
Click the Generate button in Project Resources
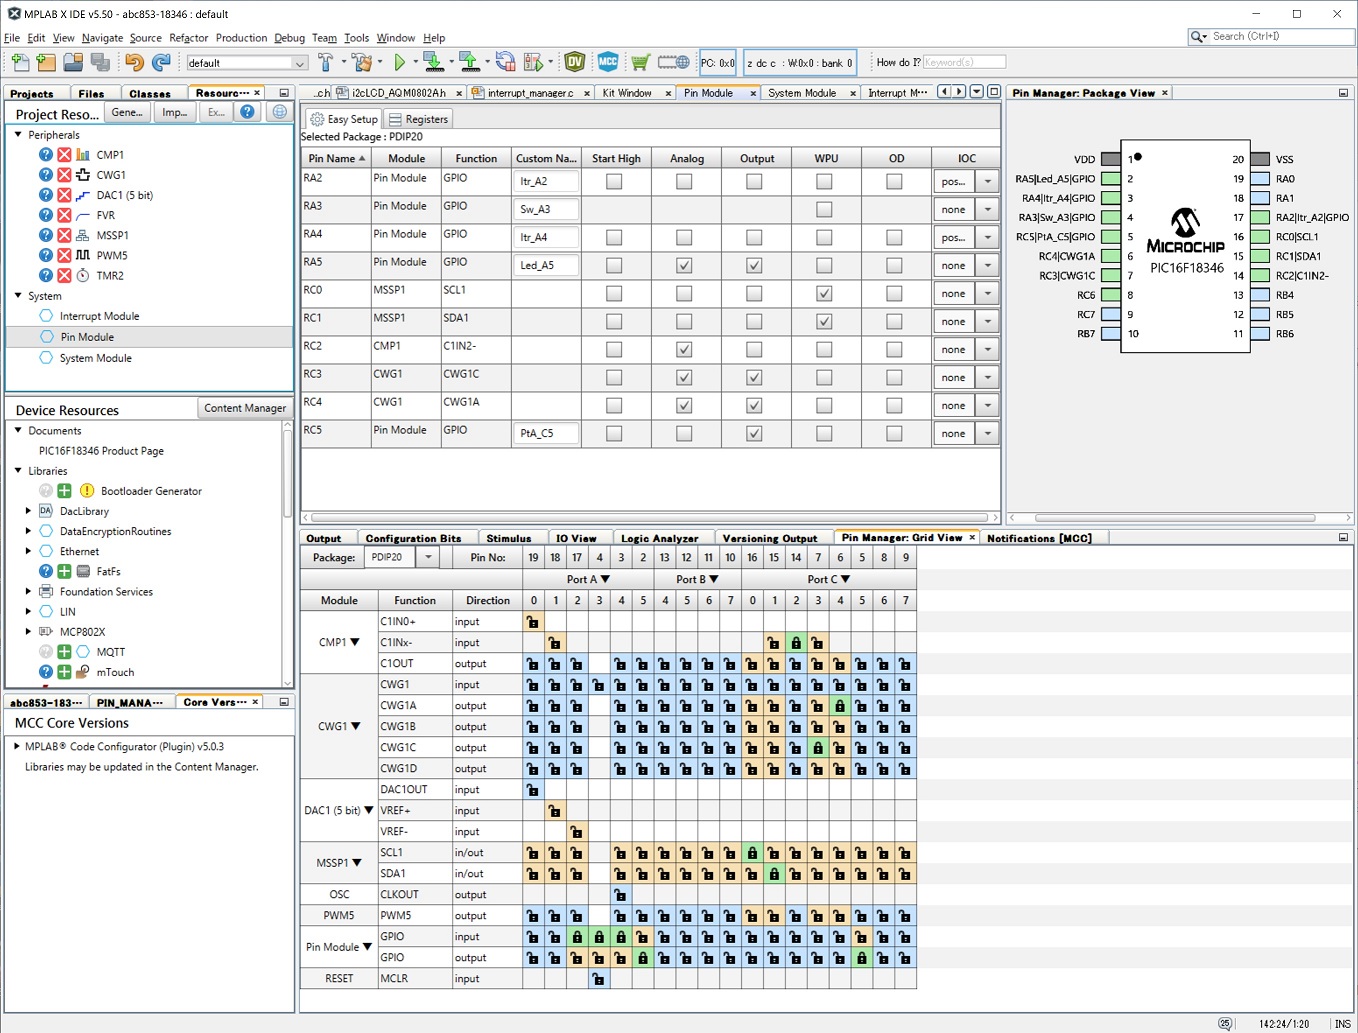(127, 112)
